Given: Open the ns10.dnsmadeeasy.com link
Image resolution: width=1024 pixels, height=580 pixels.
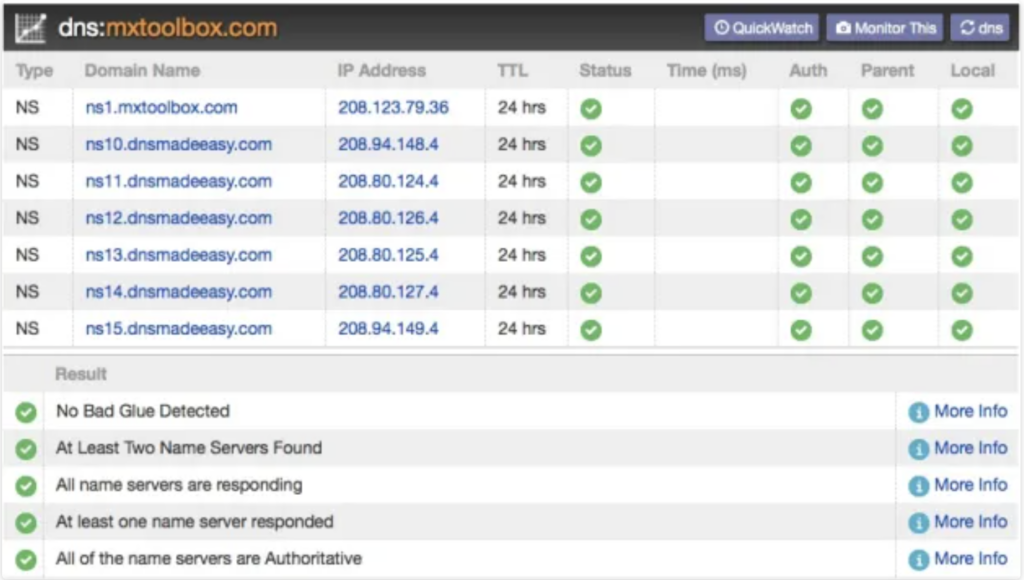Looking at the screenshot, I should pyautogui.click(x=178, y=144).
